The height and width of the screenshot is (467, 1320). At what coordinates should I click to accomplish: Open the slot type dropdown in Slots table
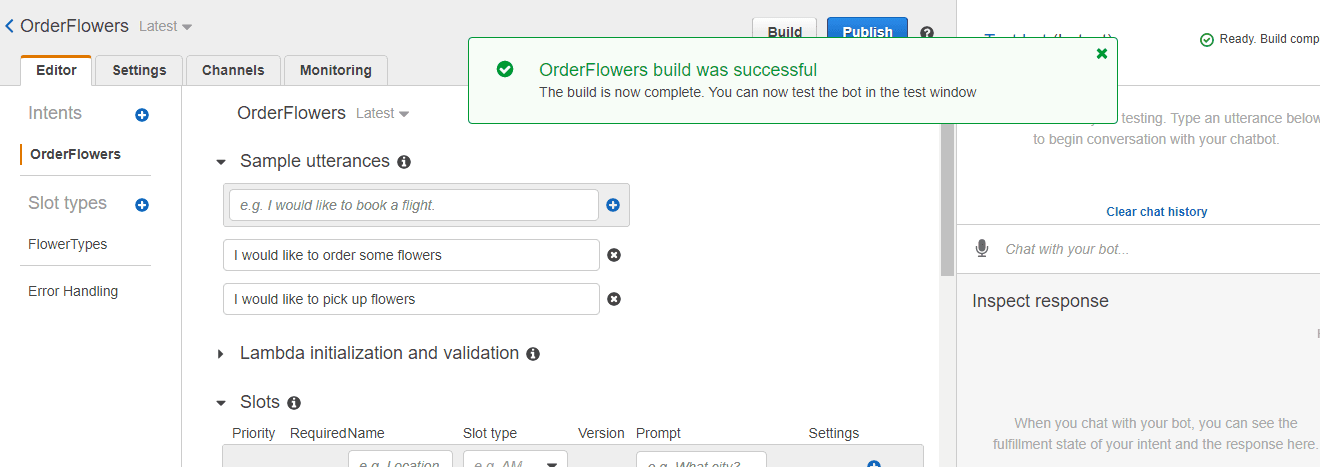[515, 459]
